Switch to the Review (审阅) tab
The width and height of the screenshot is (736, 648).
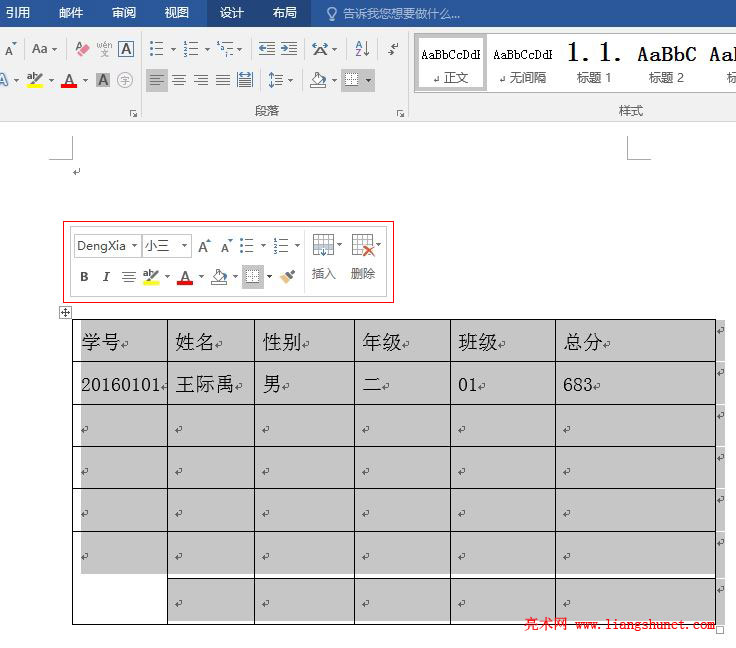click(124, 12)
